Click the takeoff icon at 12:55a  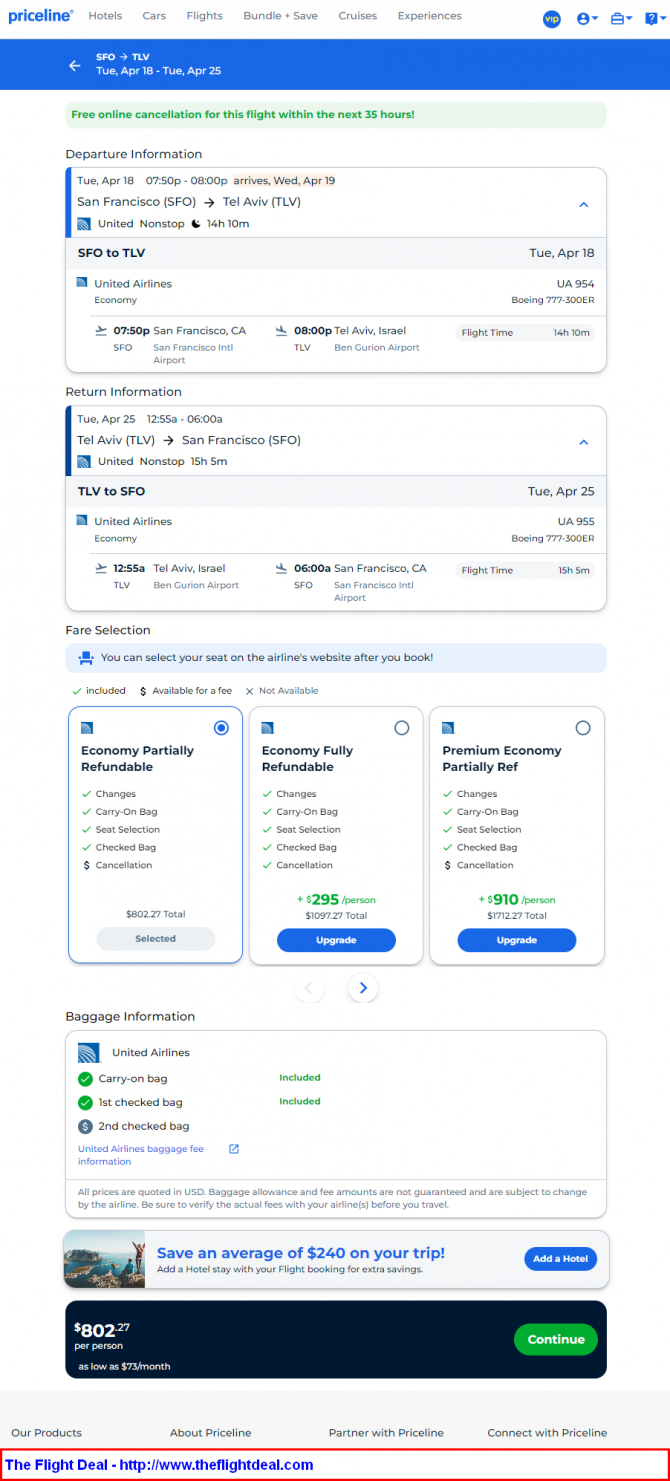point(100,568)
